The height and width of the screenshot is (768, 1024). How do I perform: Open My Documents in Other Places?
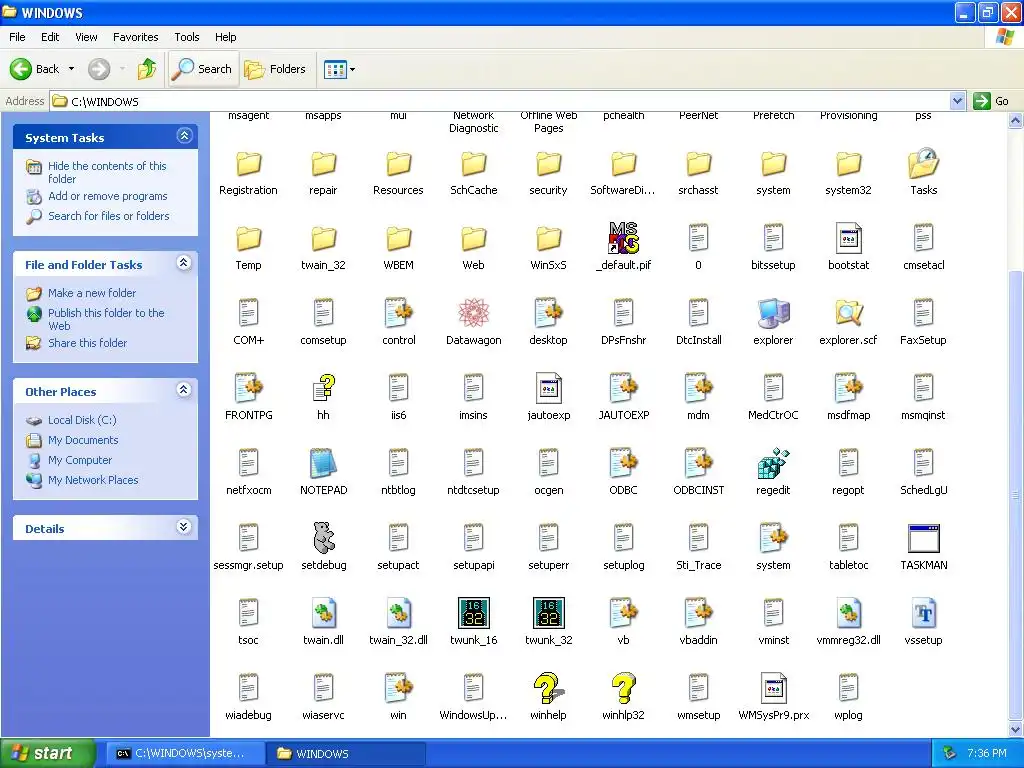[83, 440]
